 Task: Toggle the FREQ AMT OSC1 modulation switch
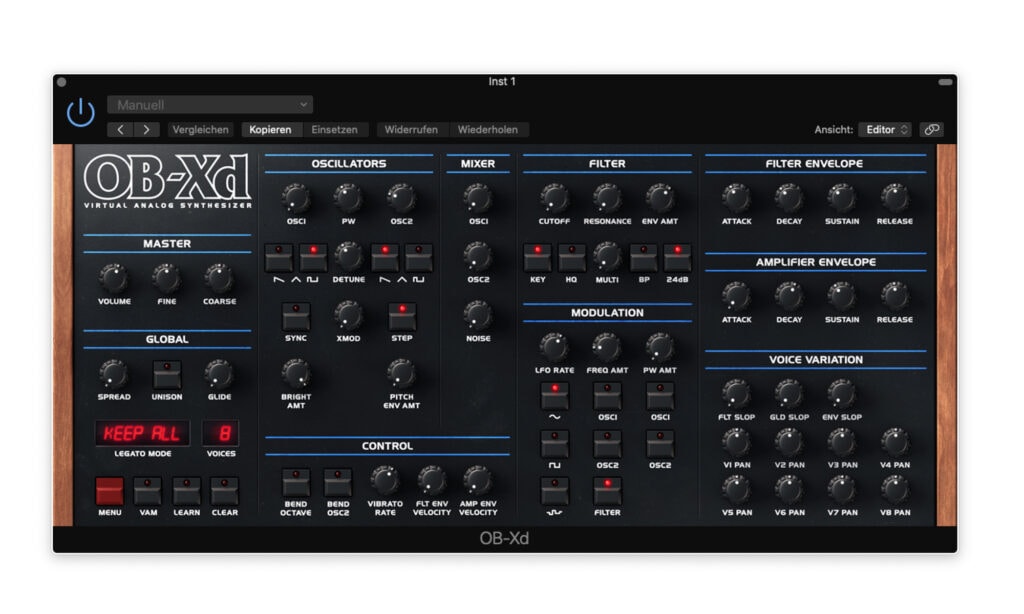607,396
